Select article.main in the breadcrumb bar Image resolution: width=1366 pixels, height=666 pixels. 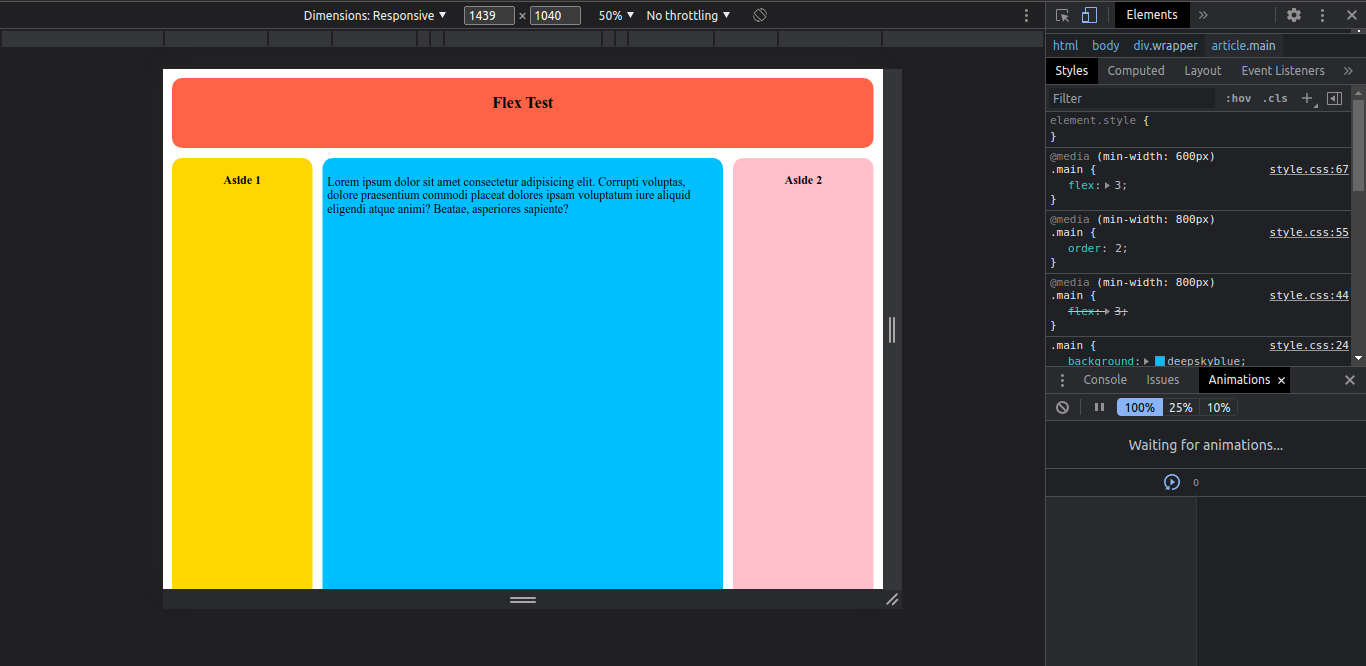(x=1243, y=45)
